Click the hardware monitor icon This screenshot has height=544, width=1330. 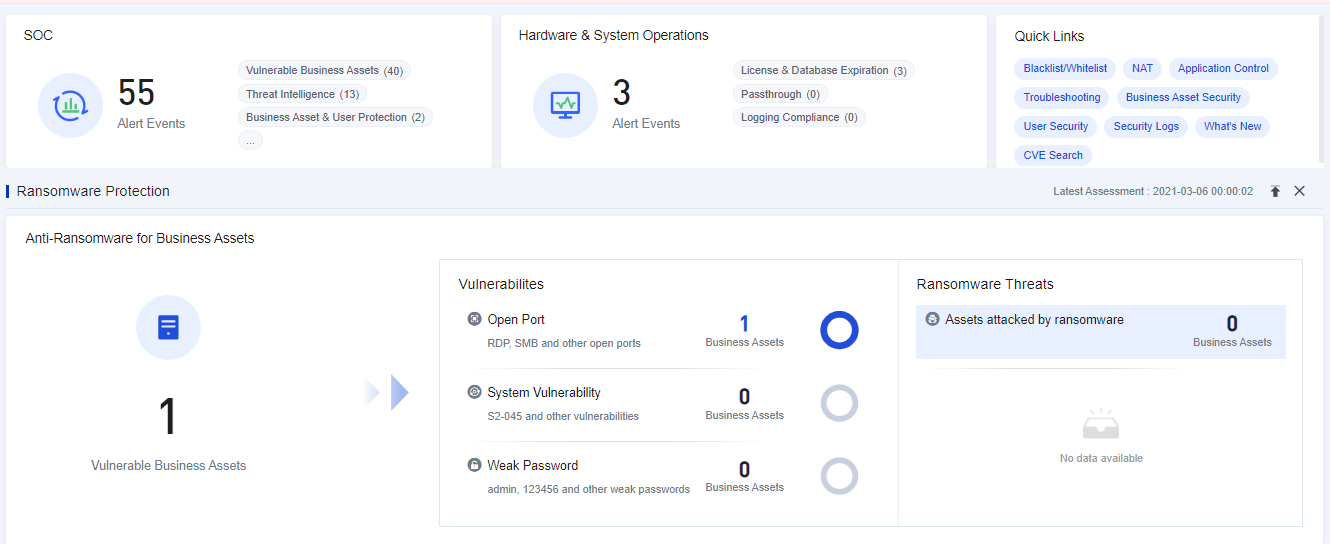point(565,105)
